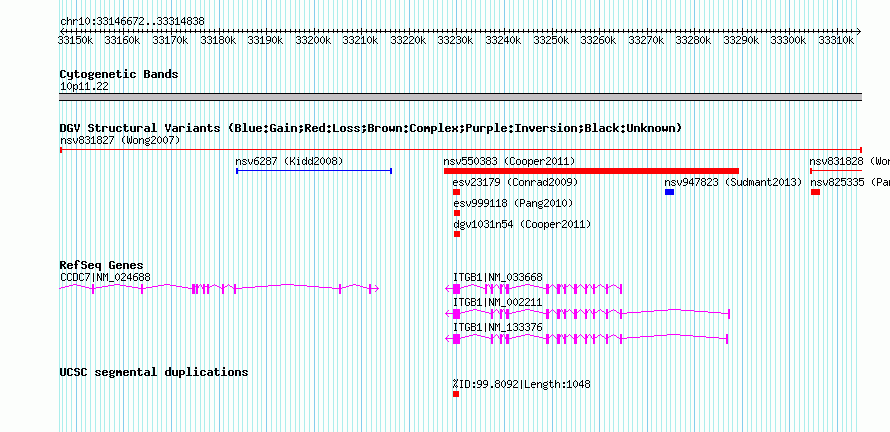The height and width of the screenshot is (432, 890).
Task: Click the 33180k ruler tick label
Action: [x=218, y=40]
